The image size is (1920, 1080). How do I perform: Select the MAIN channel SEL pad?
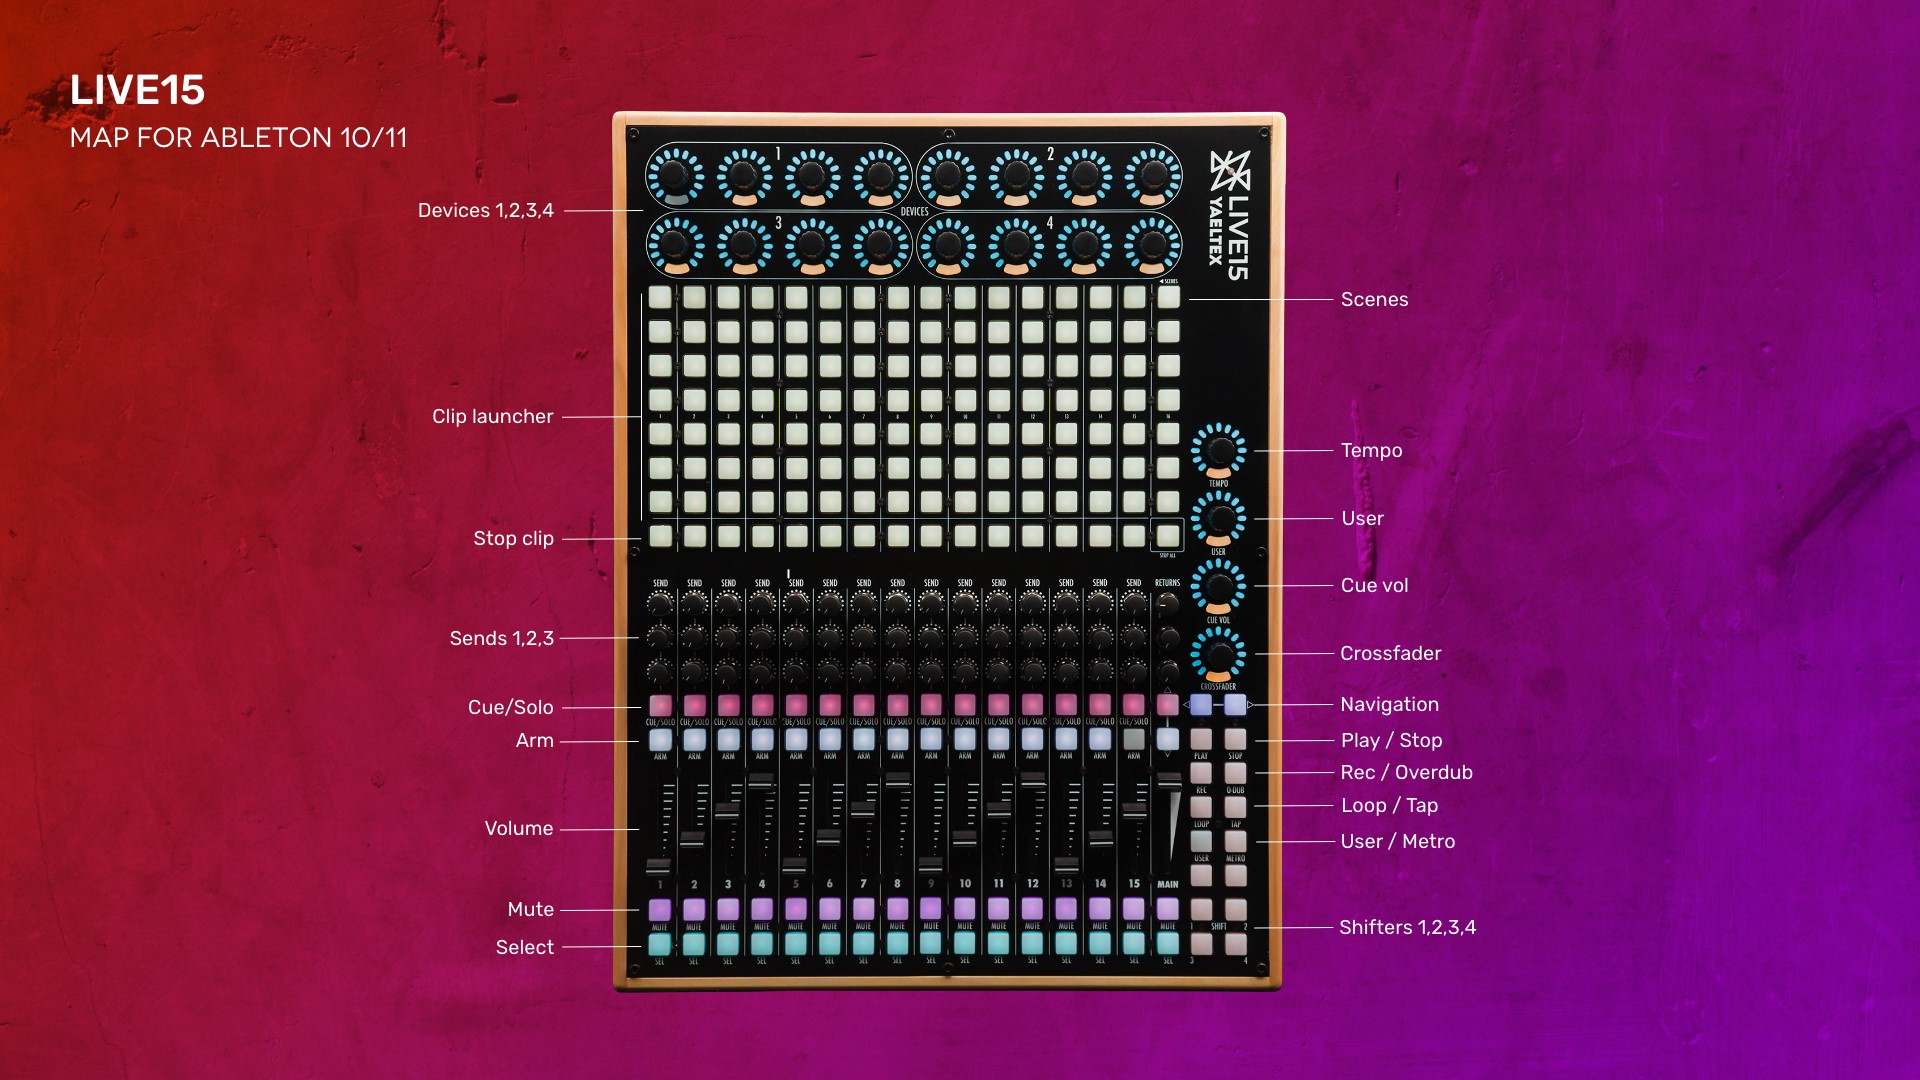tap(1168, 943)
